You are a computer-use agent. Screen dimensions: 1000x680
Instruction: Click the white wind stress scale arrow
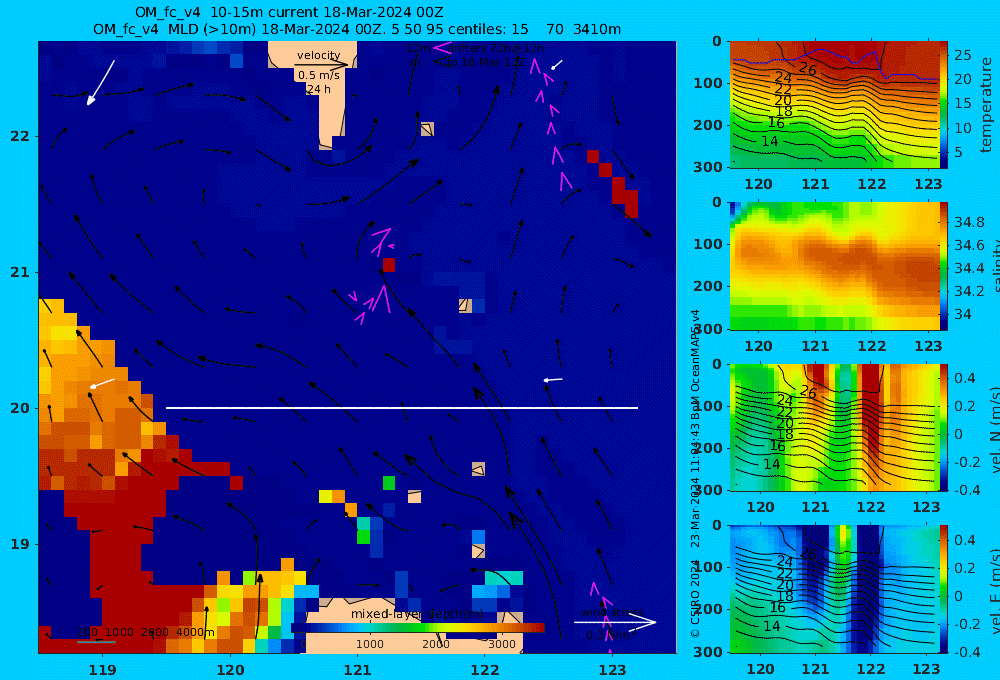click(x=615, y=622)
